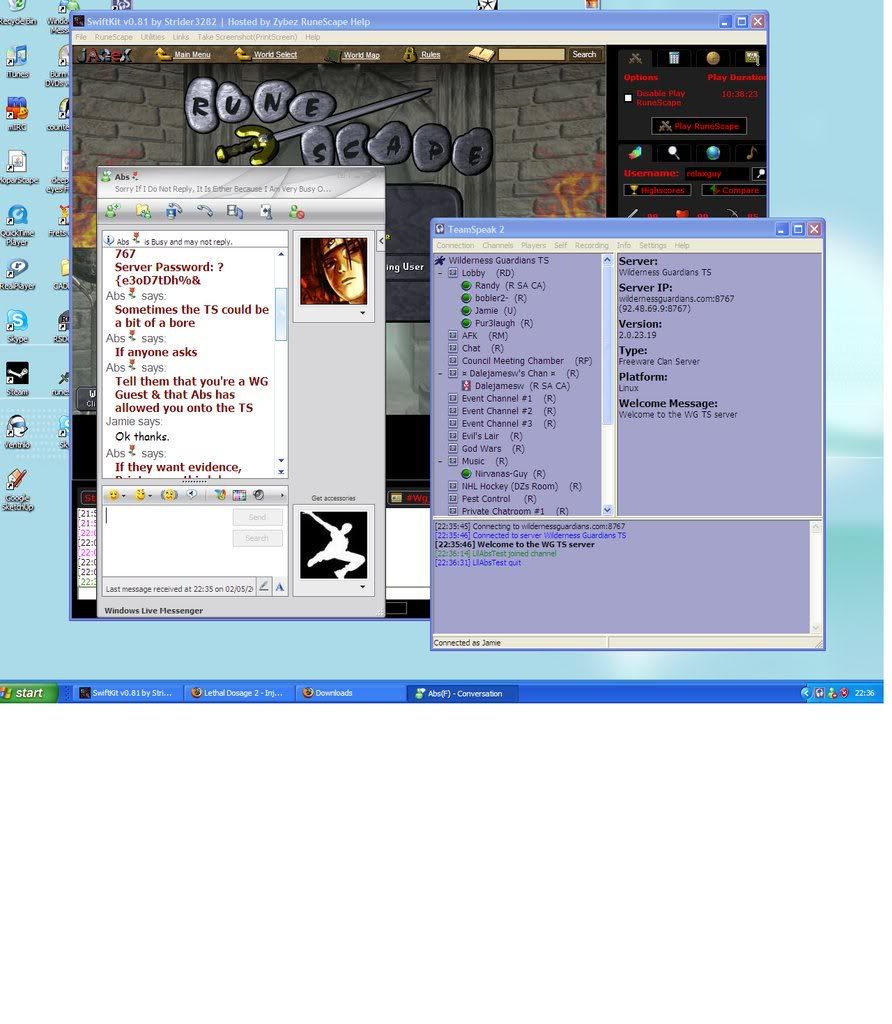The image size is (892, 1024).
Task: Click the Rules link in RuneScape header
Action: (430, 55)
